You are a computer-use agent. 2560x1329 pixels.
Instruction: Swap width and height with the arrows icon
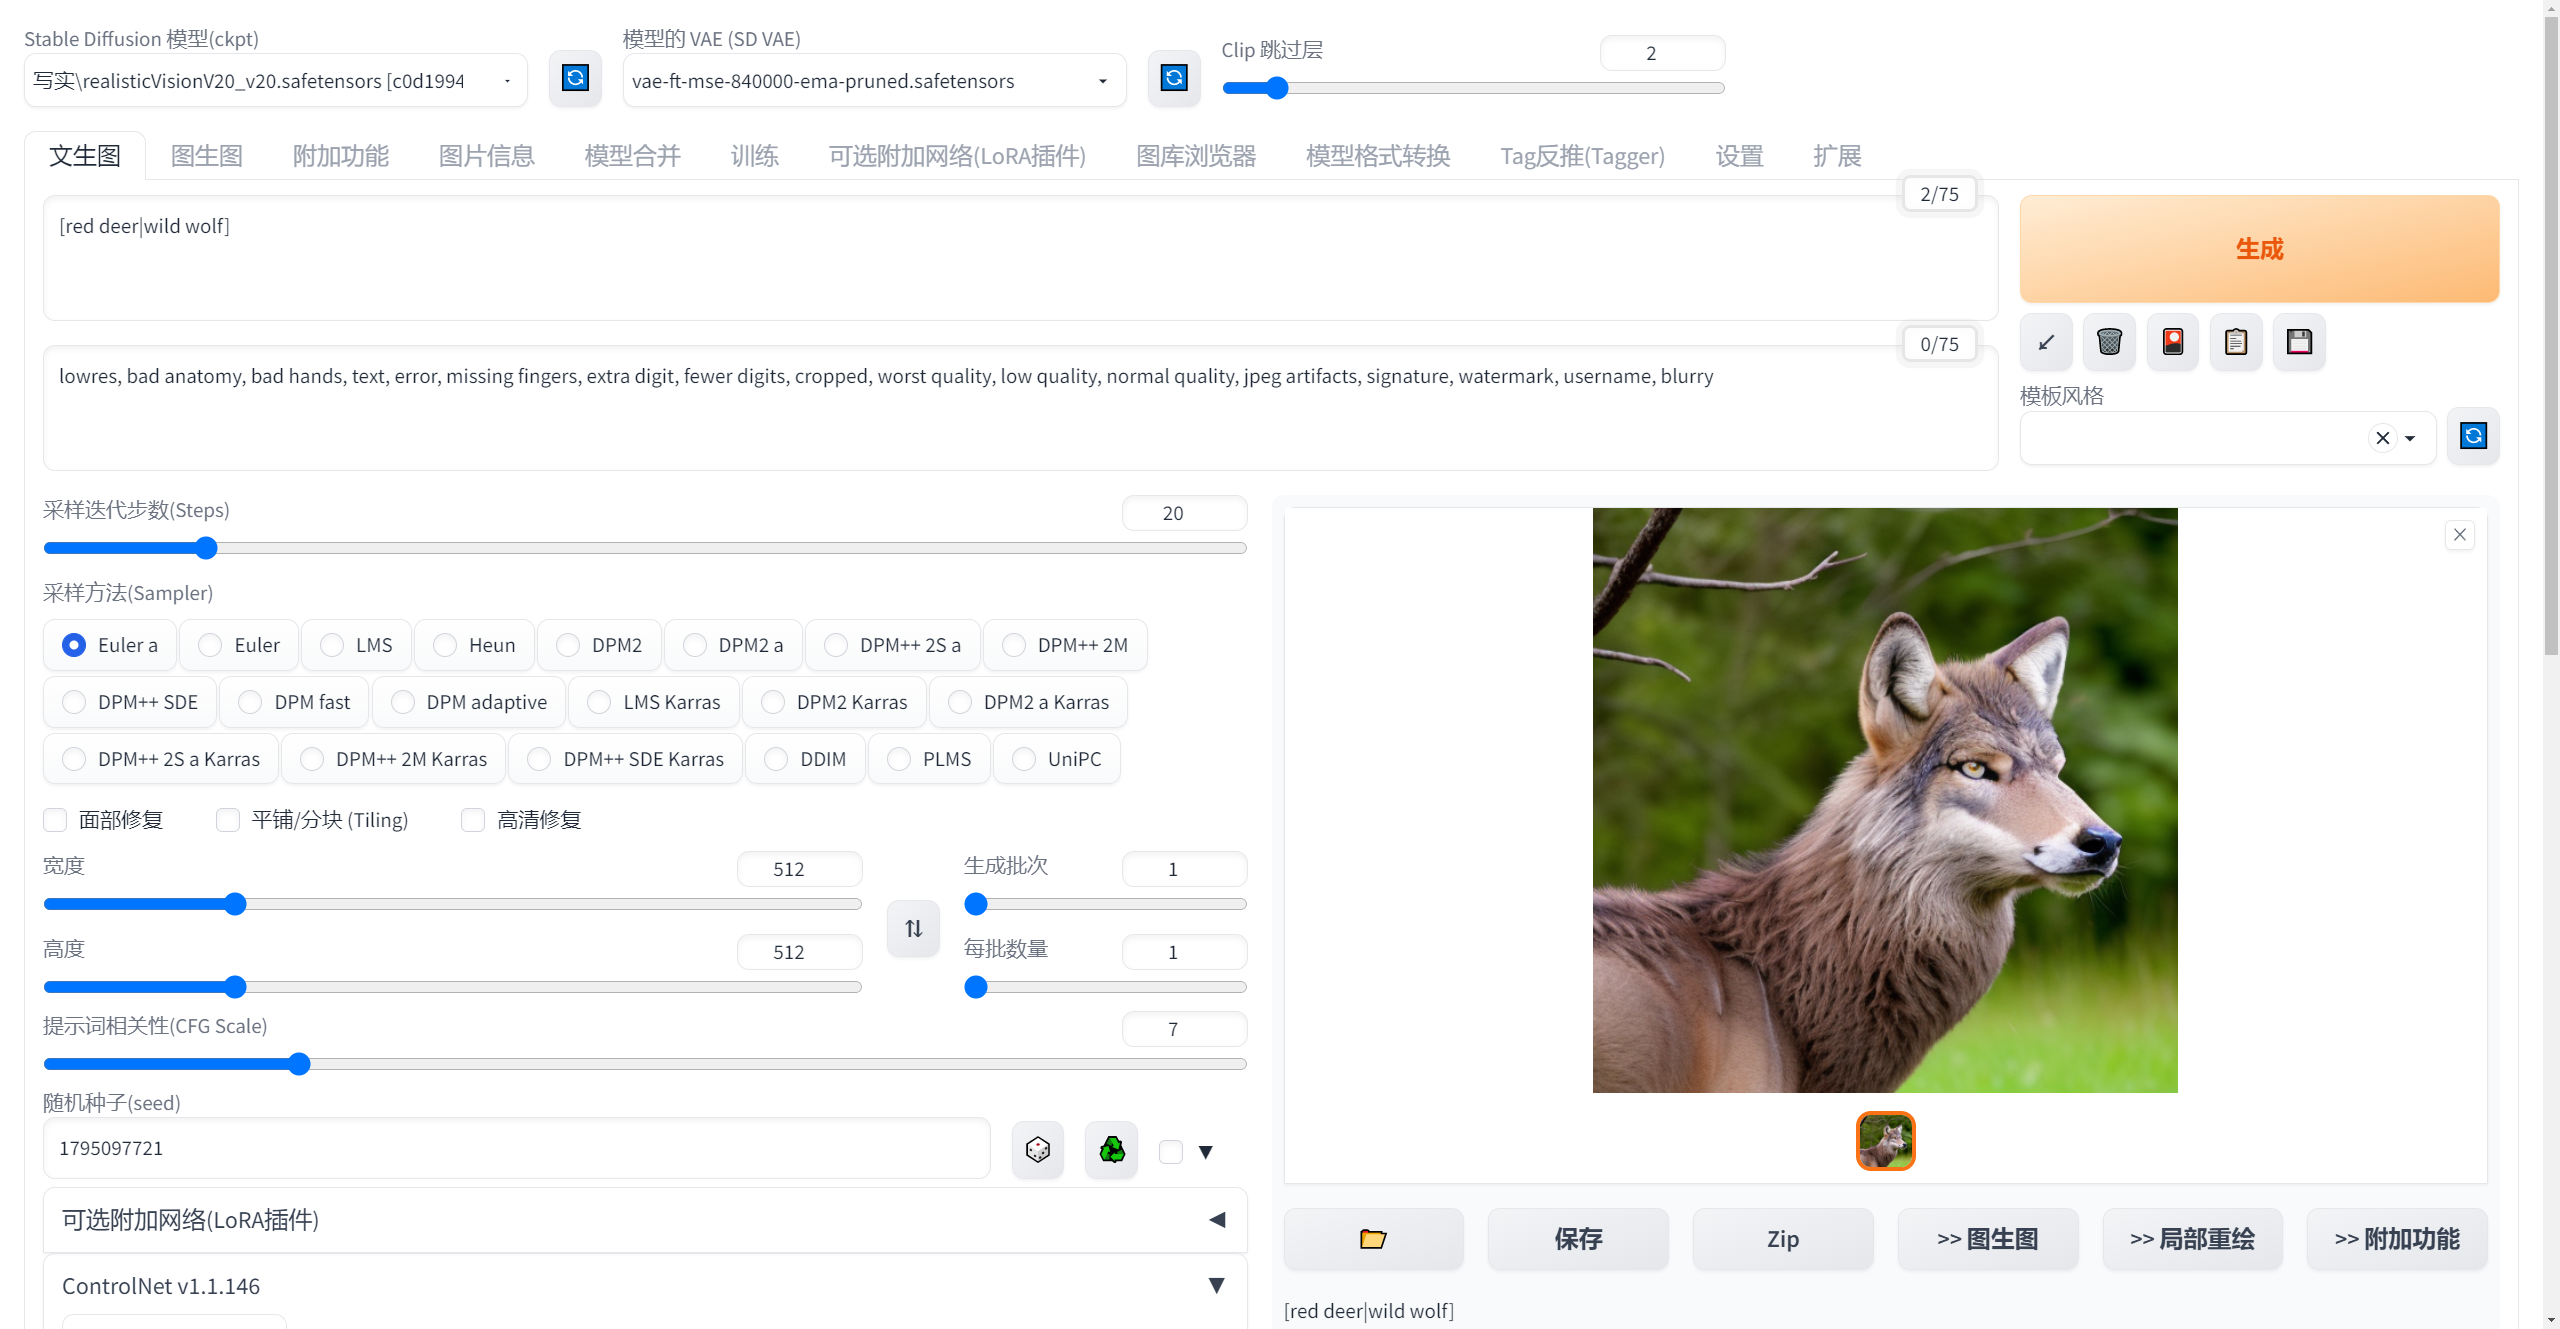click(x=913, y=928)
